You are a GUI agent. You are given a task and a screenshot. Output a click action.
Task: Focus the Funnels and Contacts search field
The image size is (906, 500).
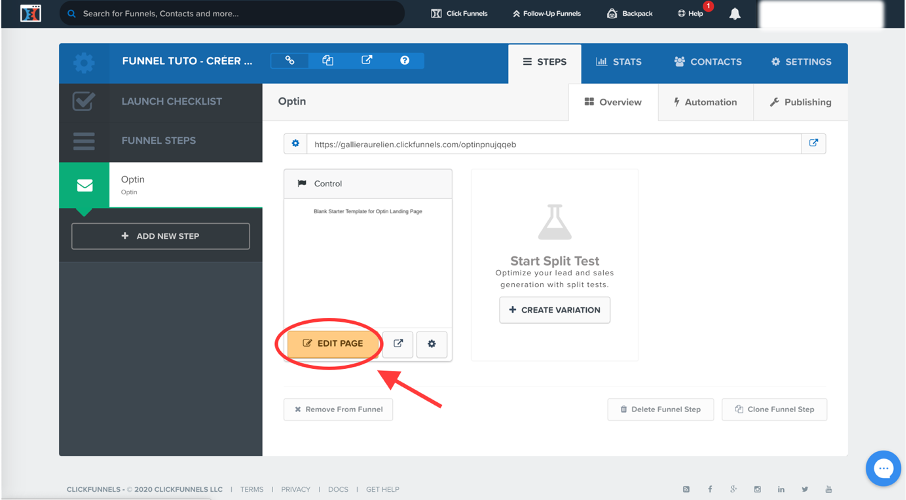232,13
